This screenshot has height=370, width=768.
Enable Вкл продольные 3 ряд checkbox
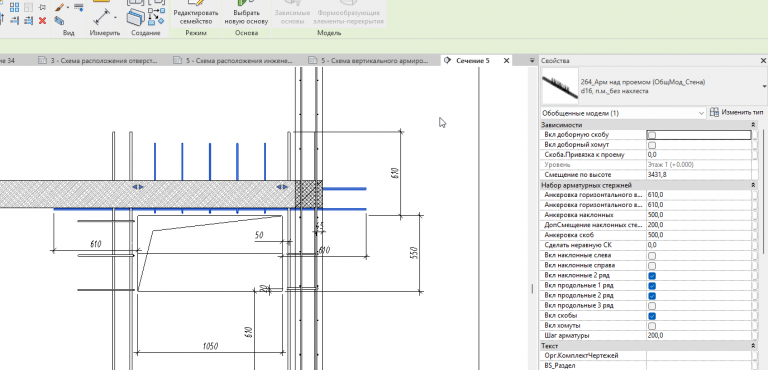click(651, 305)
